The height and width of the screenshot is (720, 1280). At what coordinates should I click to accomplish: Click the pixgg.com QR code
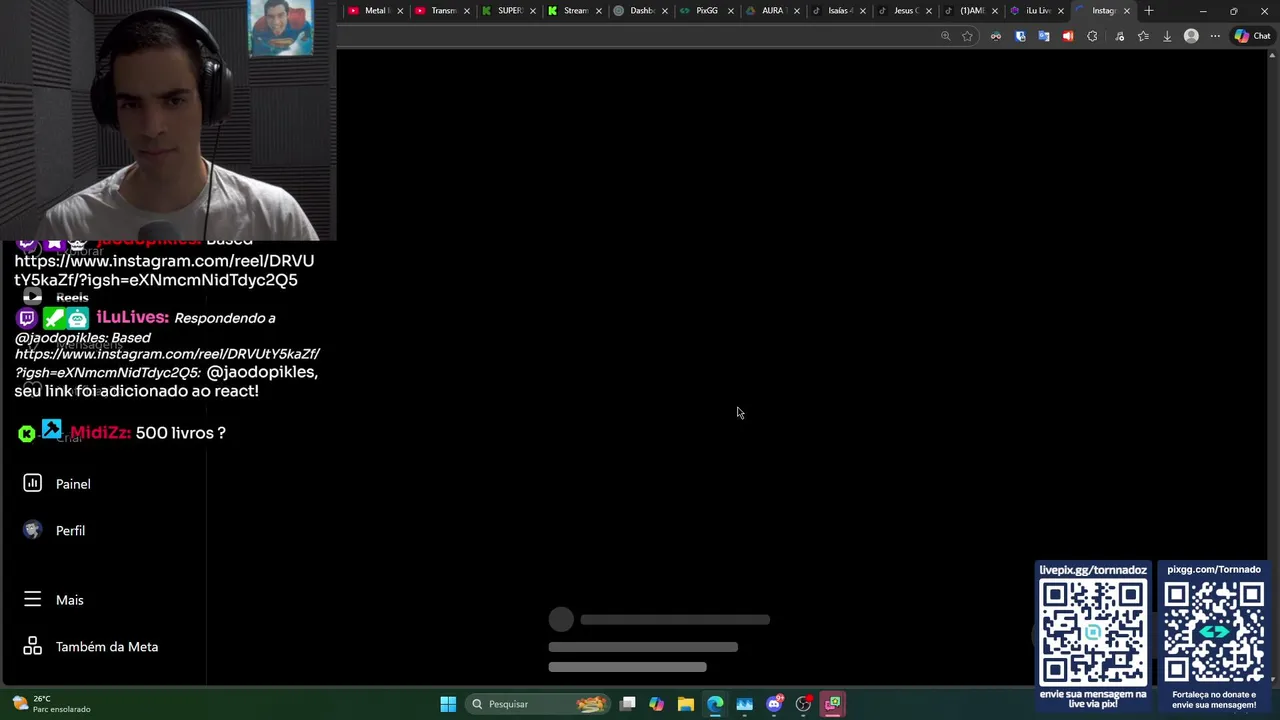pyautogui.click(x=1214, y=632)
